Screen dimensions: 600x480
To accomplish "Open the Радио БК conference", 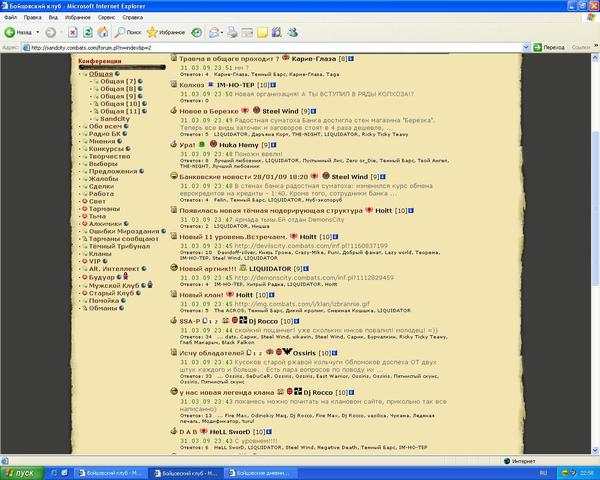I will (x=104, y=134).
